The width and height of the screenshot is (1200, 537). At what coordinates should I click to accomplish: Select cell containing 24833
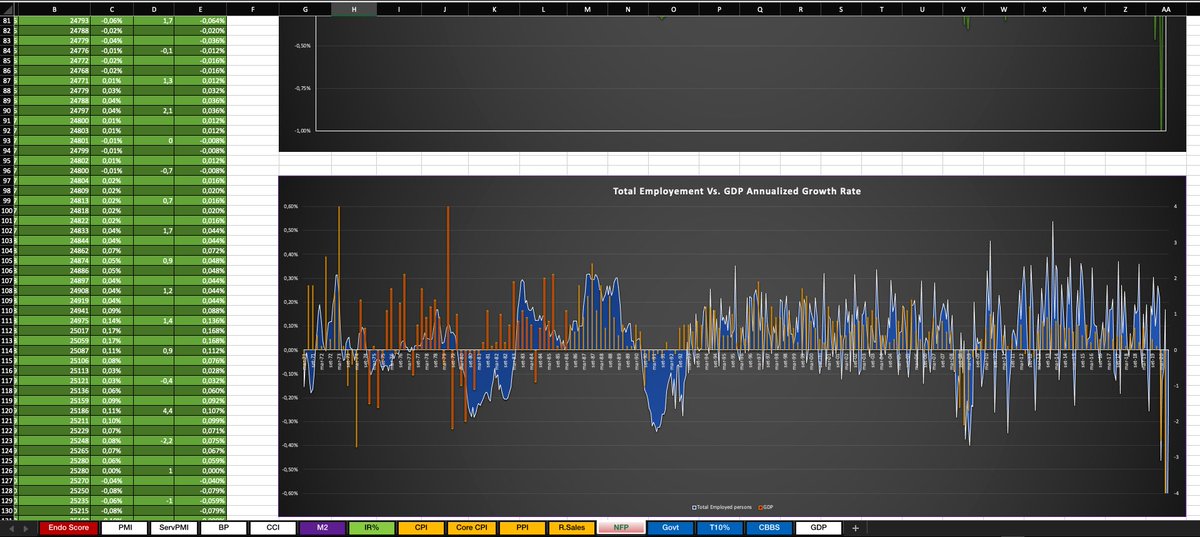point(52,231)
